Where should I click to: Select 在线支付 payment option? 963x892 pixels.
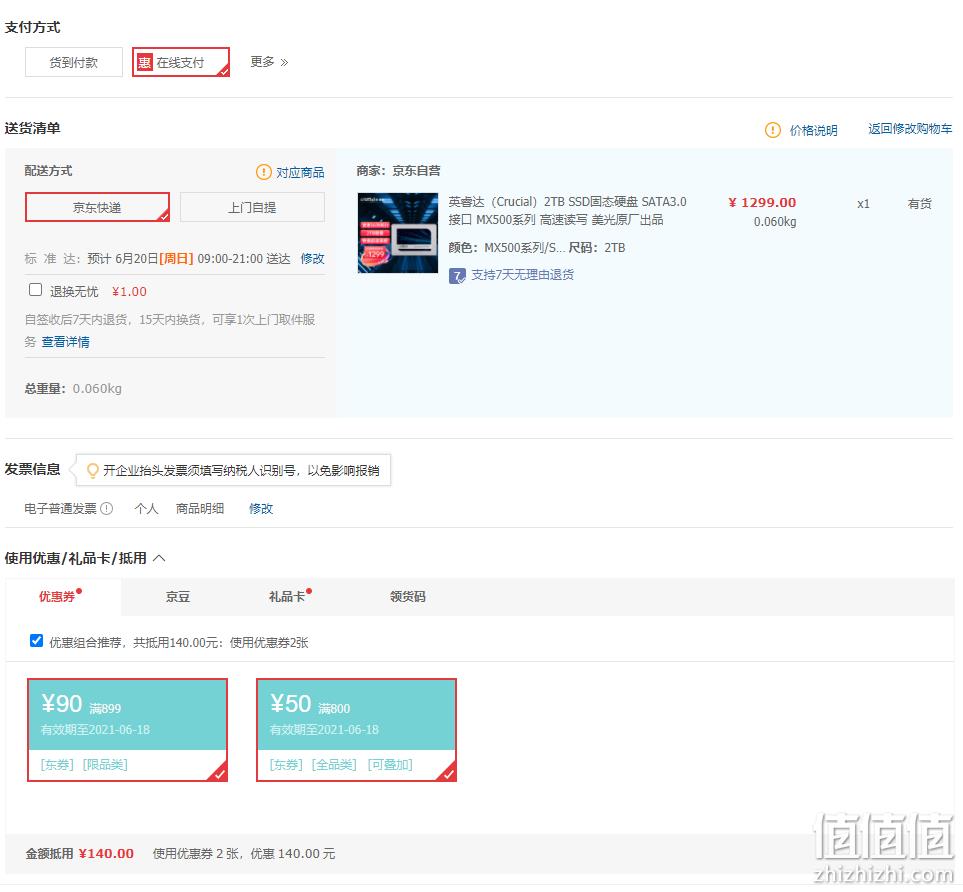pyautogui.click(x=181, y=62)
